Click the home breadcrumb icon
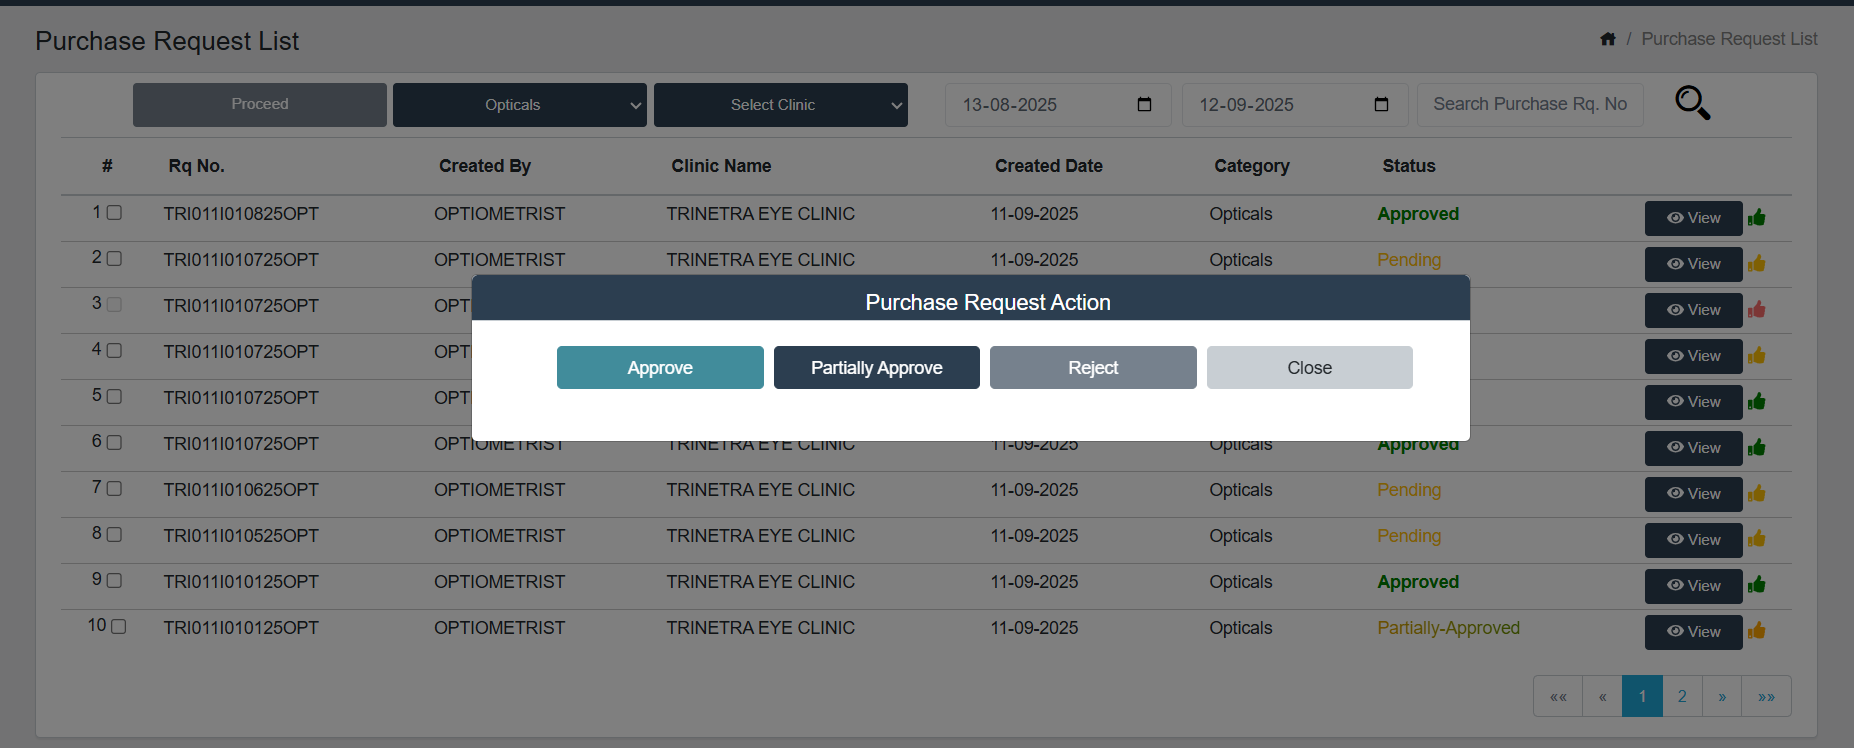 [x=1608, y=39]
